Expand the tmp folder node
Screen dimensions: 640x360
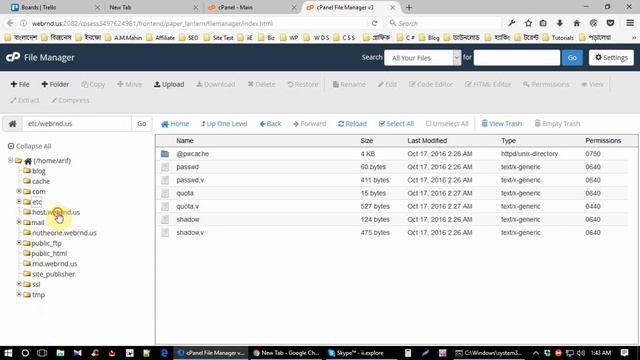click(19, 294)
